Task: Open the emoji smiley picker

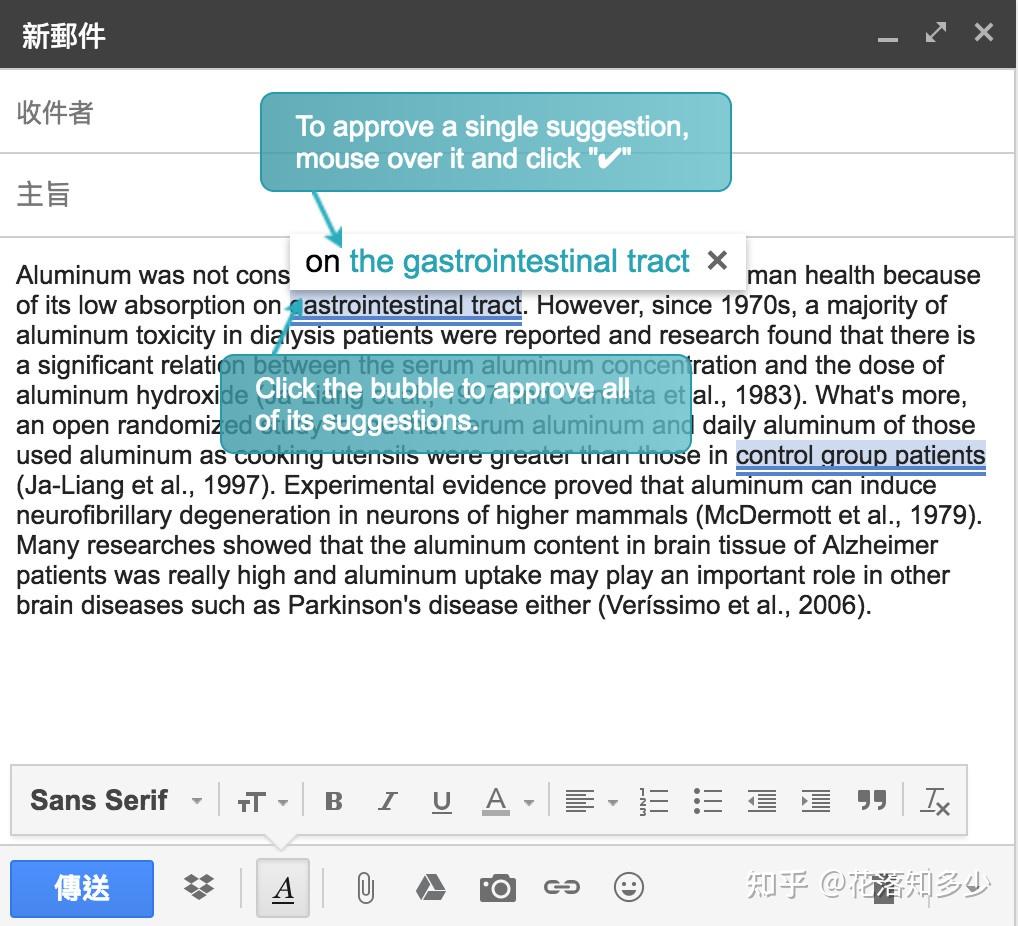Action: pos(628,887)
